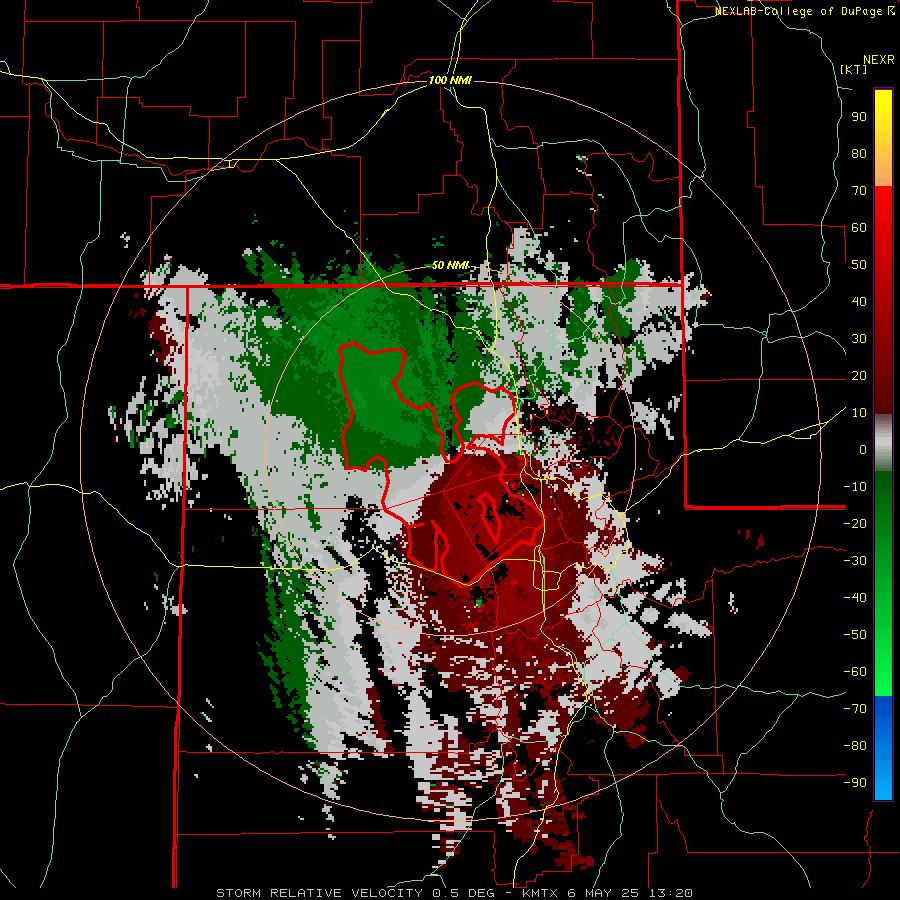Click the 20 value on velocity scale
The image size is (900, 900).
tap(859, 376)
